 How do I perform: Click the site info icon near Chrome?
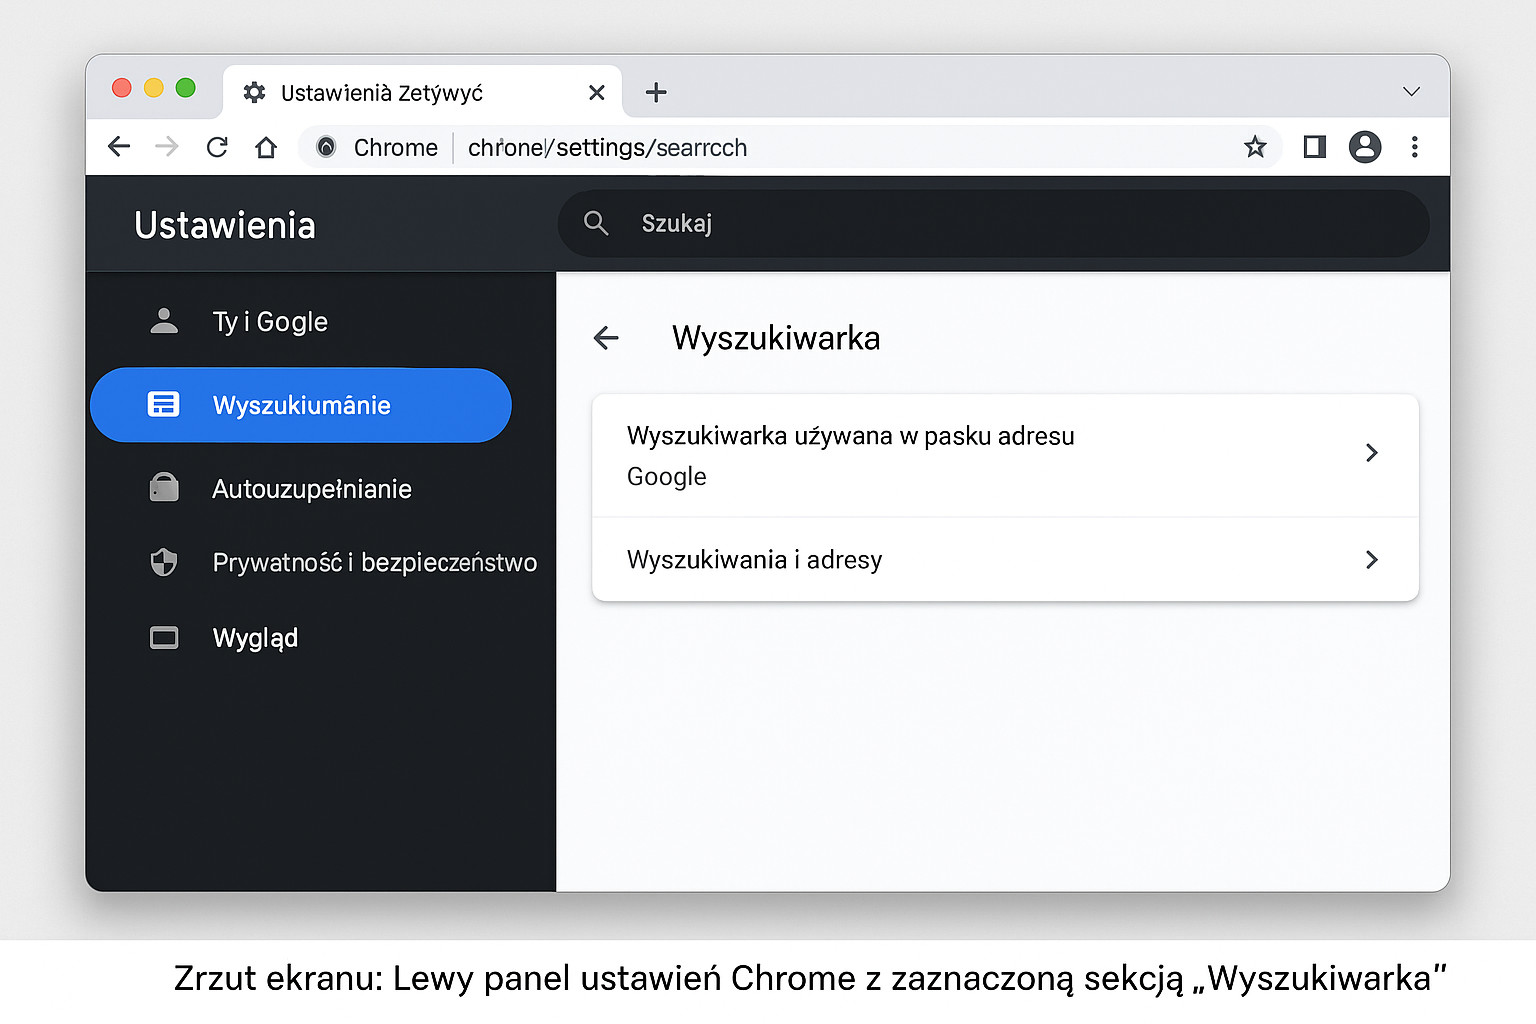(x=326, y=147)
